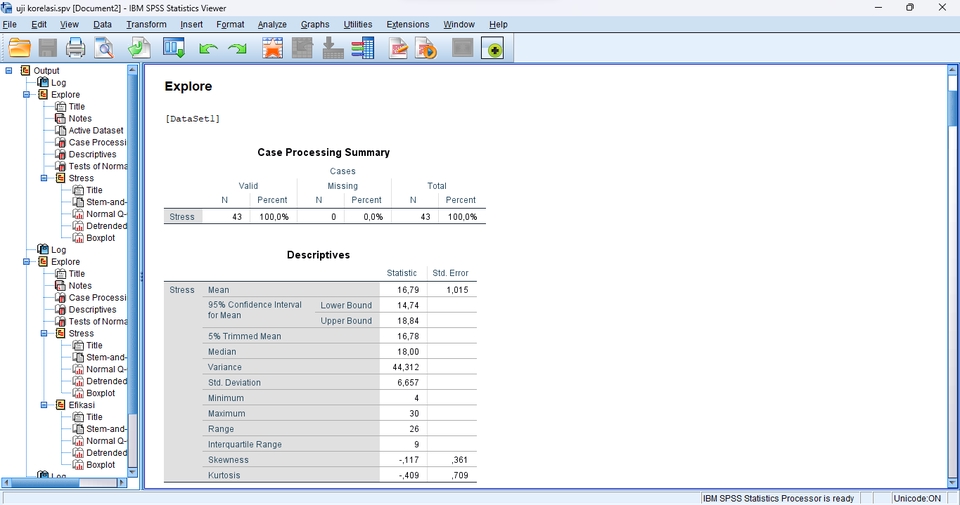Image resolution: width=960 pixels, height=505 pixels.
Task: Click the Active Dataset item icon
Action: coord(60,130)
